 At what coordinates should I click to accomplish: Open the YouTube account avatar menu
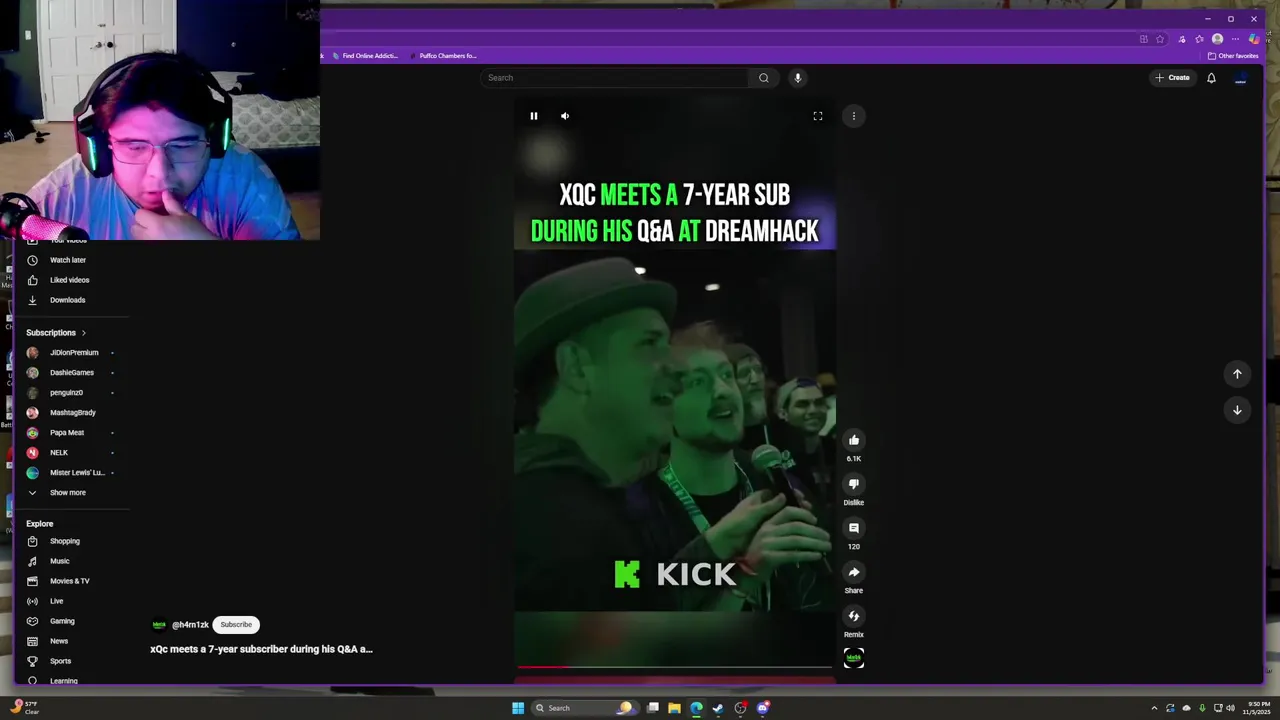tap(1241, 78)
